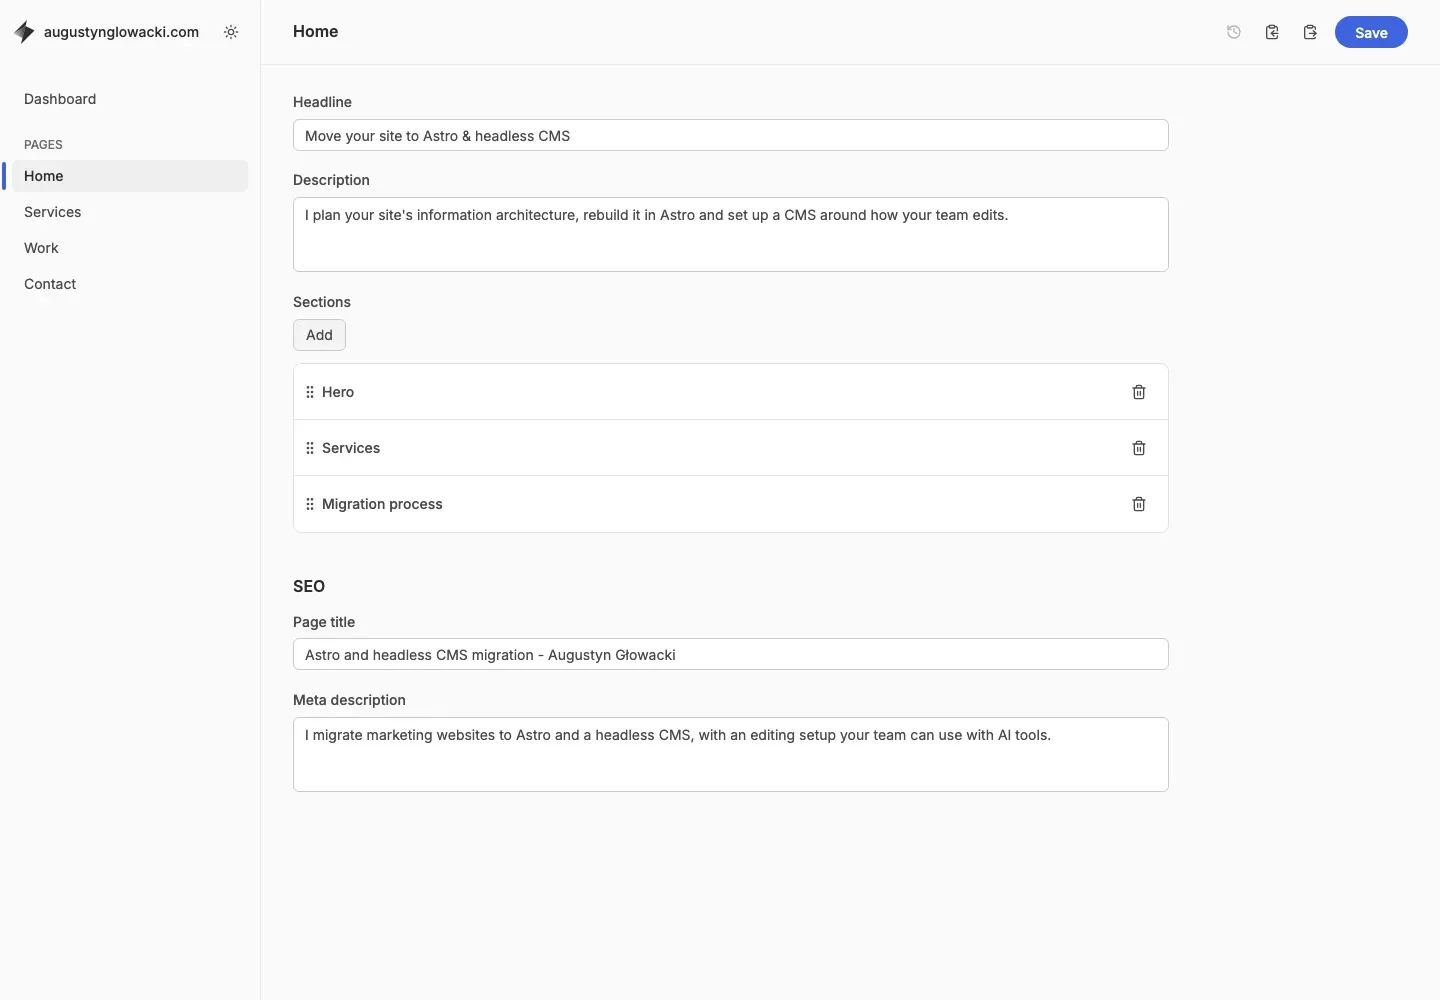Click the Sections label
Screen dimensions: 1440x1000
point(322,302)
